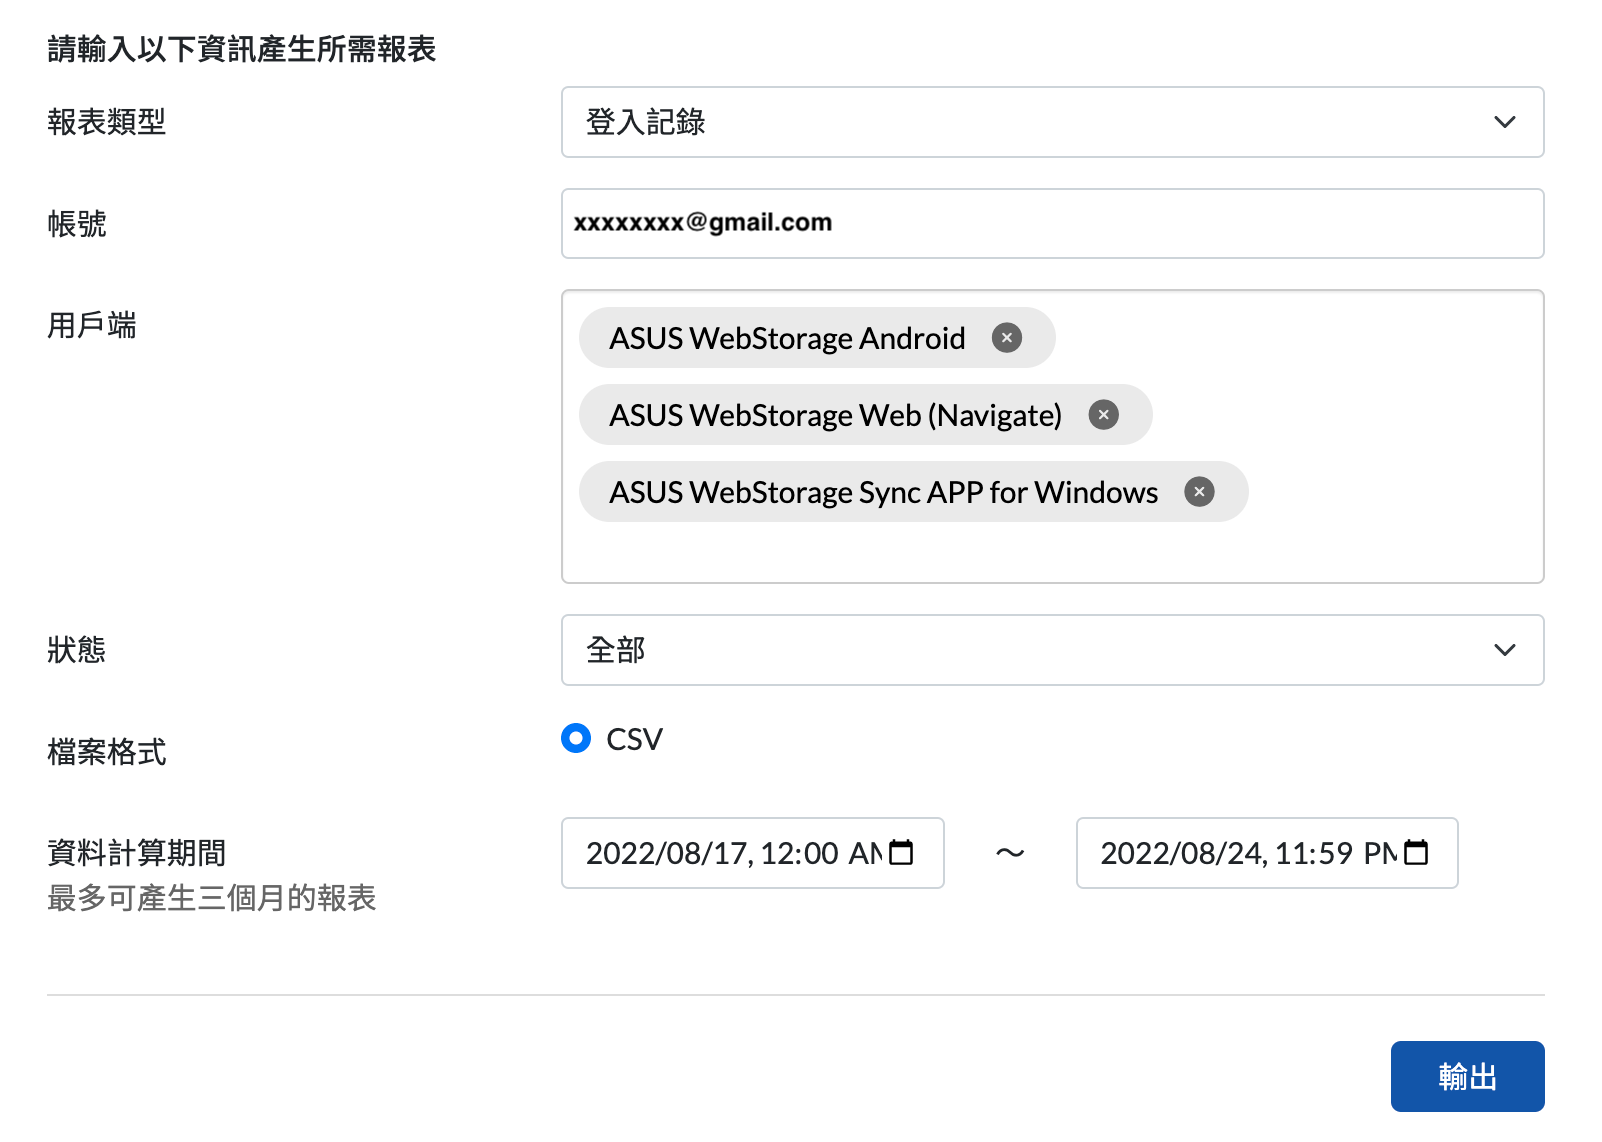Click the 報表類型 field label
Screen dimensions: 1602x1142
pos(107,122)
